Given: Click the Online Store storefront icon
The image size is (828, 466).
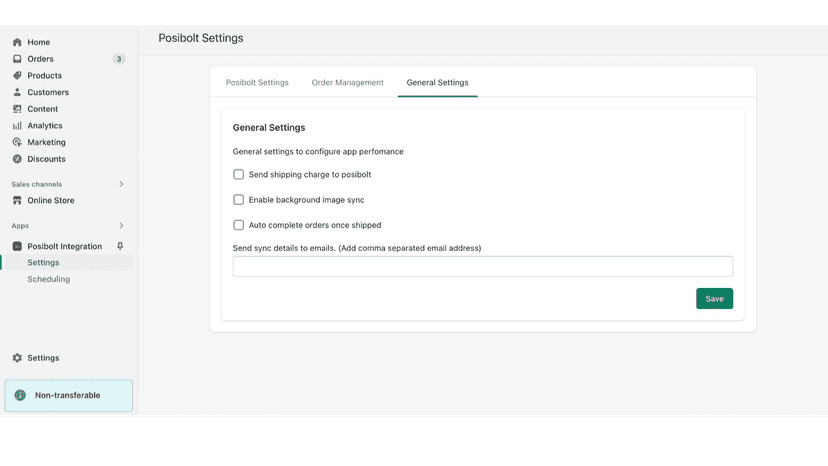Looking at the screenshot, I should 17,200.
